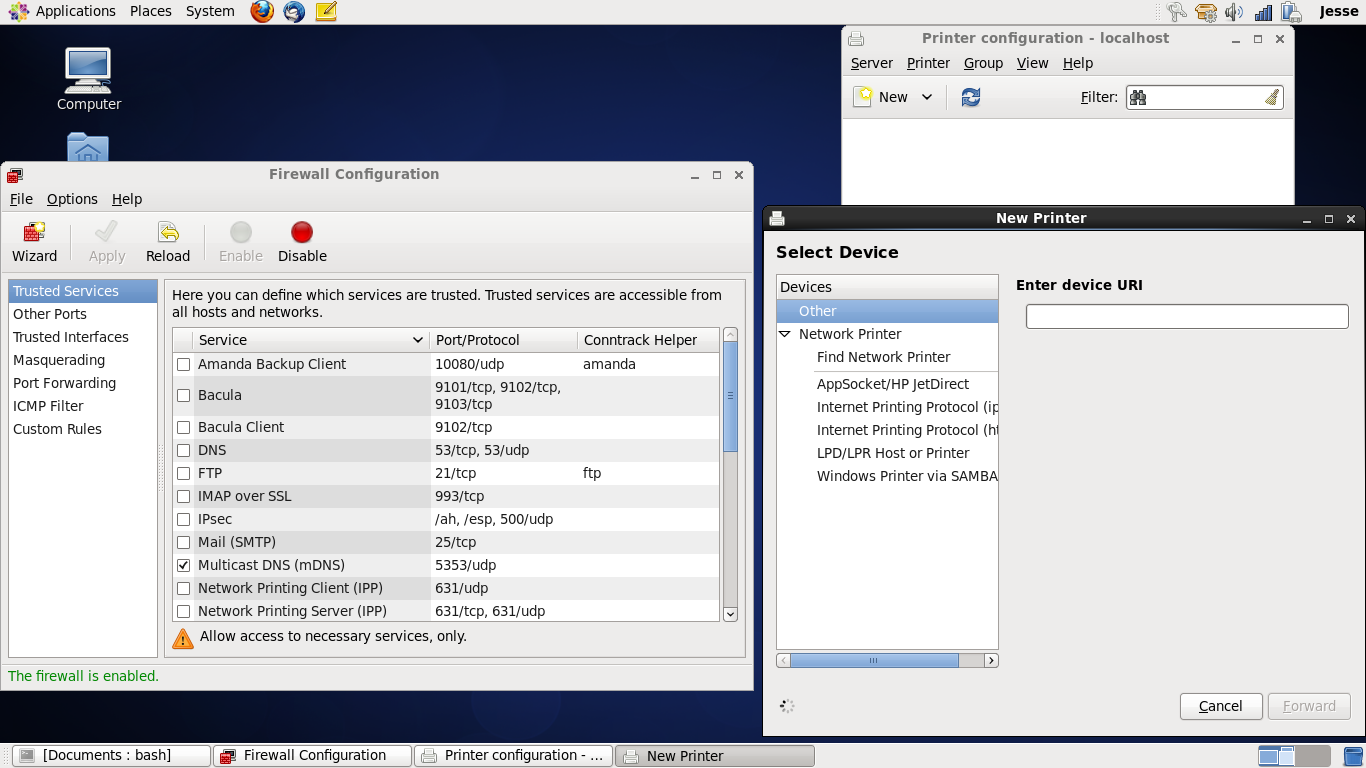Click the Service column sort arrow
Image resolution: width=1366 pixels, height=768 pixels.
[x=418, y=340]
